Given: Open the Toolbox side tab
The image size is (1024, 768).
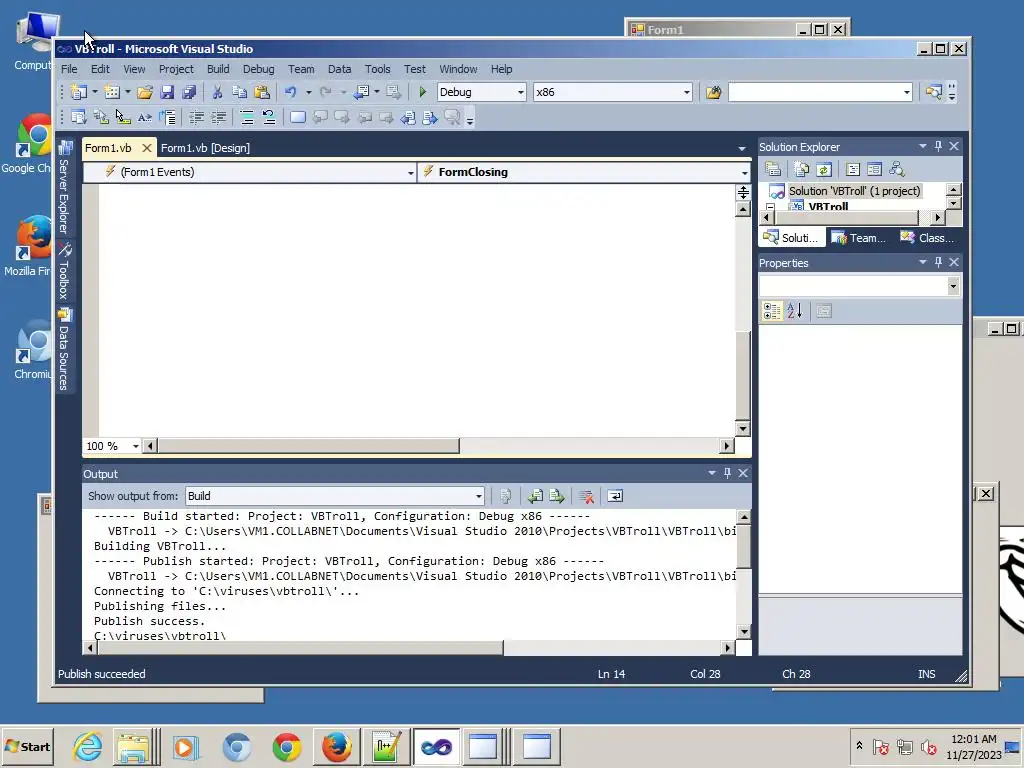Looking at the screenshot, I should coord(64,272).
